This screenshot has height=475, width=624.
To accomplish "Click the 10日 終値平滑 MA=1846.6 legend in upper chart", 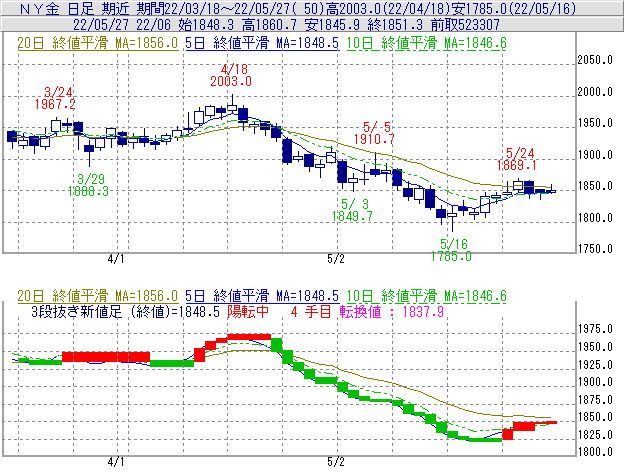I will [x=427, y=43].
